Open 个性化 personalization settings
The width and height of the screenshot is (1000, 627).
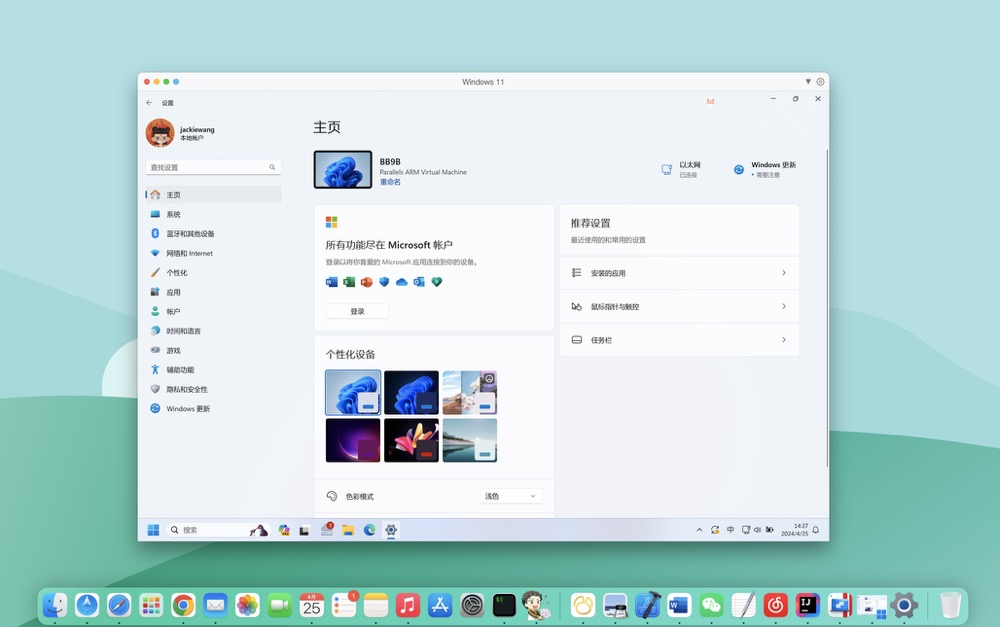point(213,272)
